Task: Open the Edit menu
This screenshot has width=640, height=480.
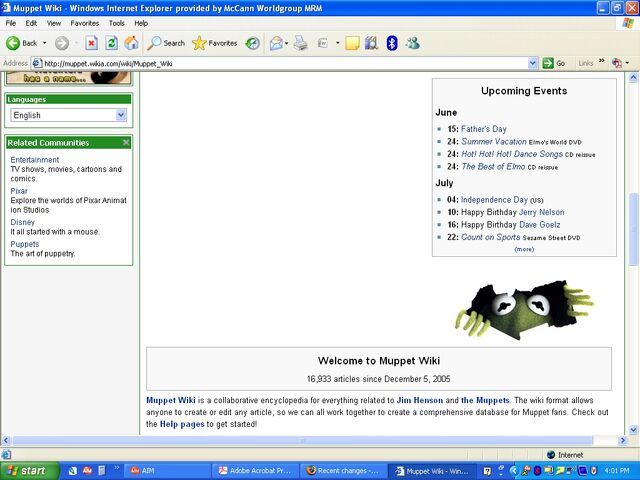Action: pos(31,23)
